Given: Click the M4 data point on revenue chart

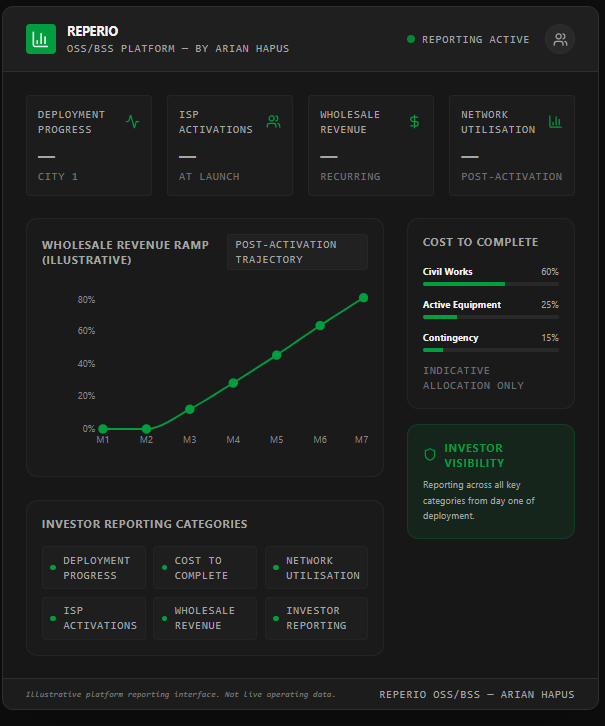Looking at the screenshot, I should coord(233,383).
